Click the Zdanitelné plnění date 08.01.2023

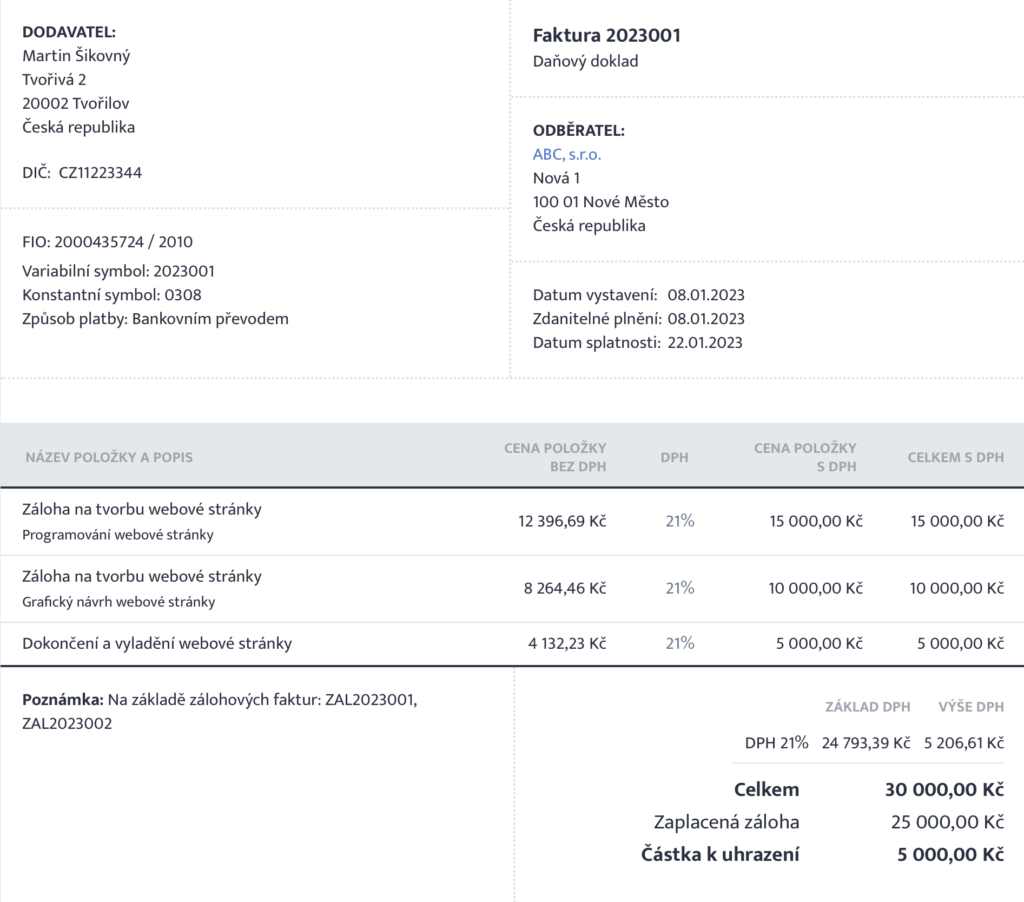pos(706,319)
